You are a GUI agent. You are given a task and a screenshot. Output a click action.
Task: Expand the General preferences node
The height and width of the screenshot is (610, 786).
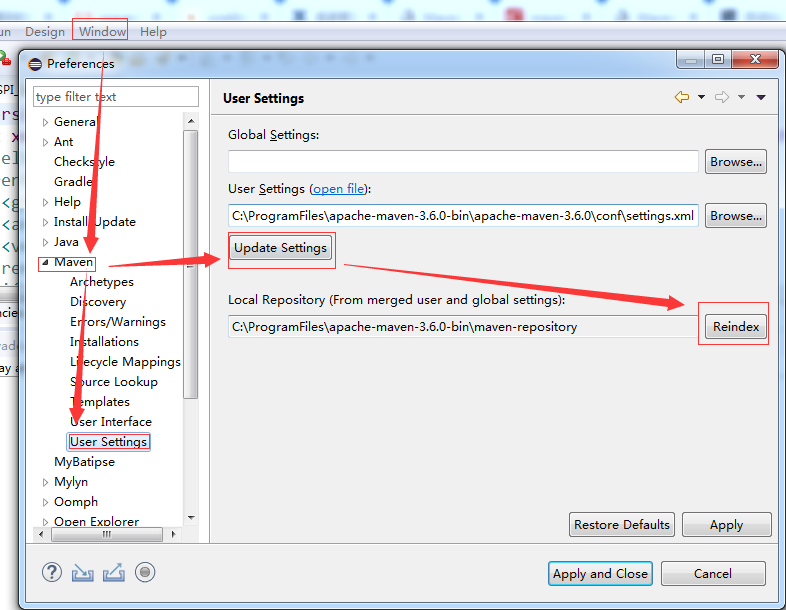click(x=45, y=122)
